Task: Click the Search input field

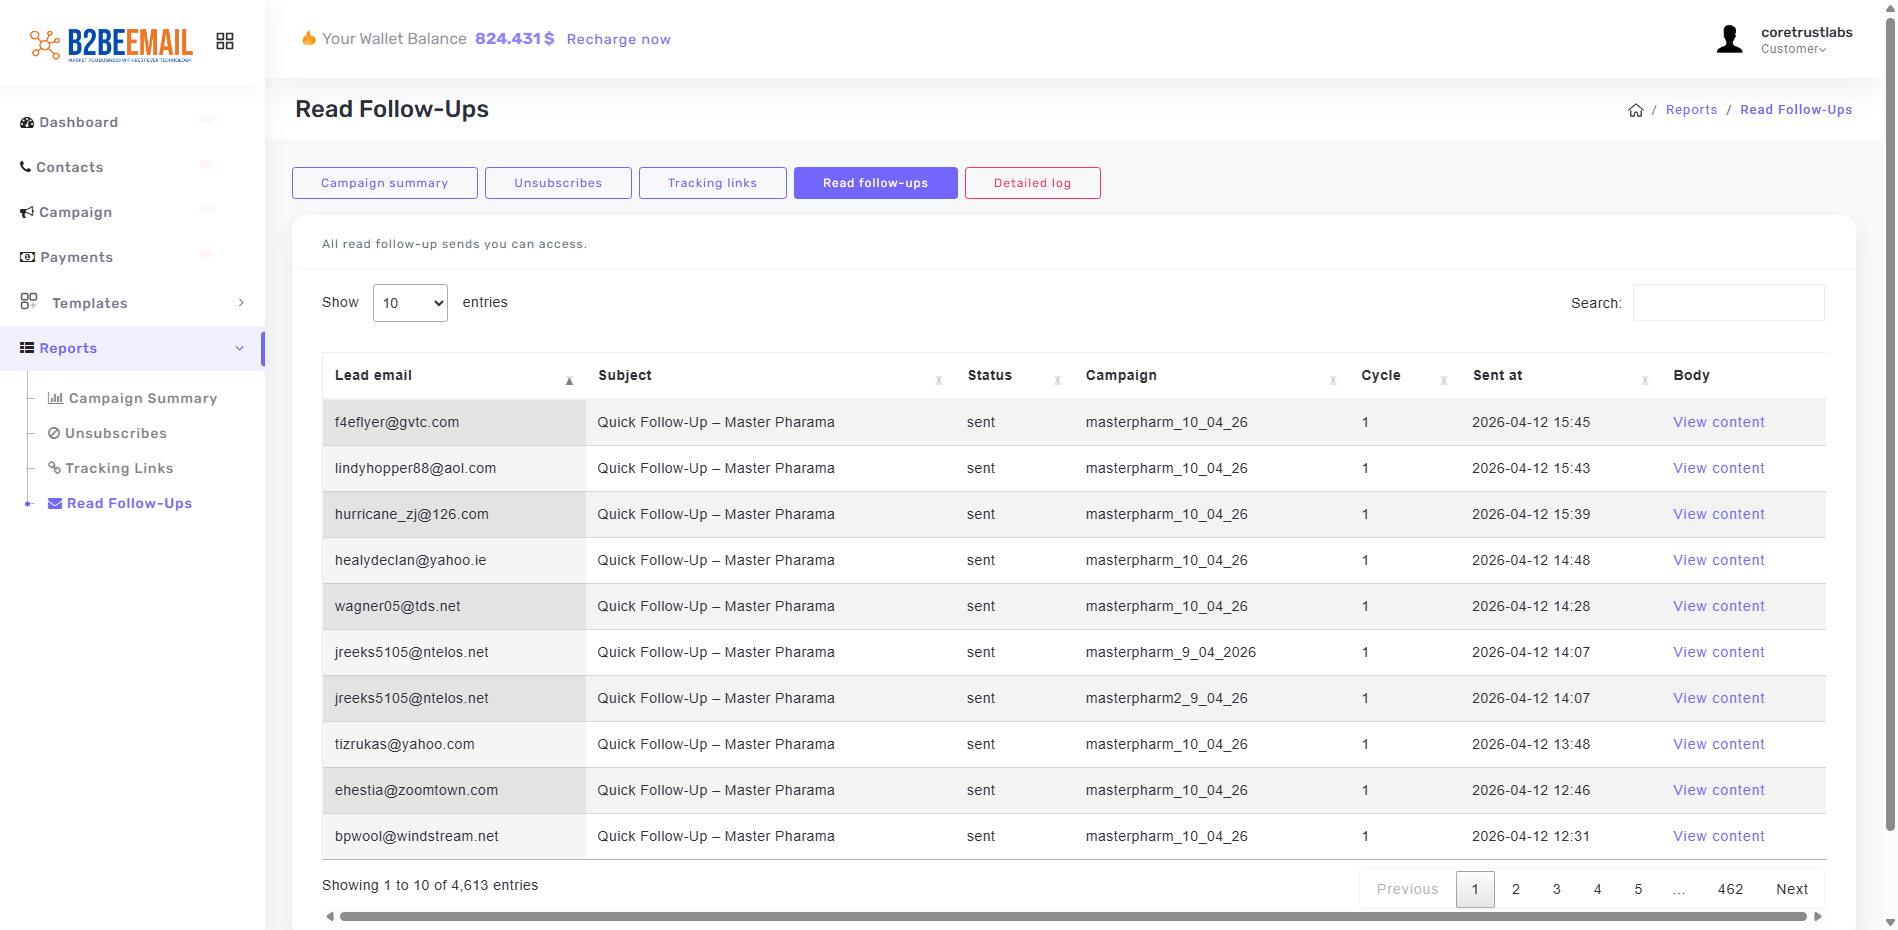Action: pos(1728,303)
